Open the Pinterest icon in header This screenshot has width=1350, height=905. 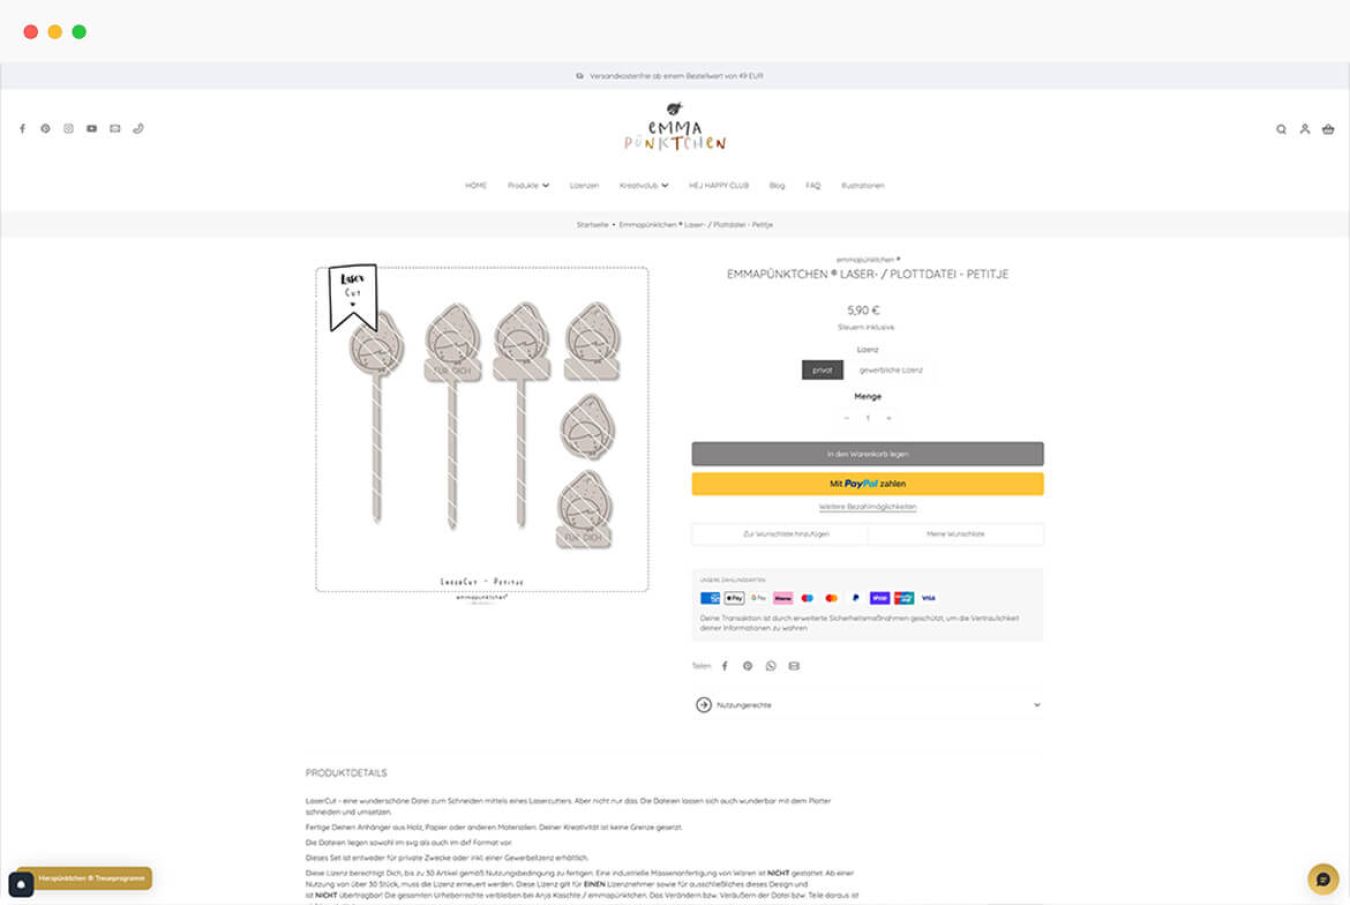(x=45, y=129)
